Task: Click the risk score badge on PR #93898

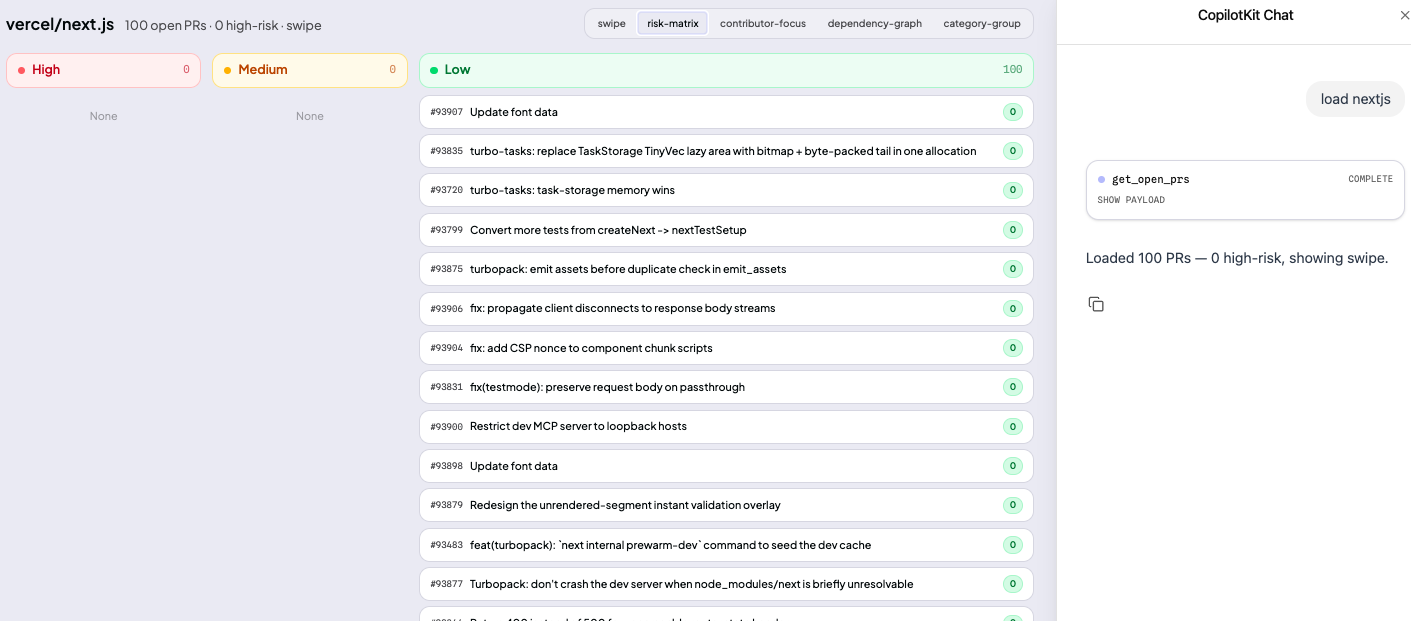Action: click(1013, 466)
